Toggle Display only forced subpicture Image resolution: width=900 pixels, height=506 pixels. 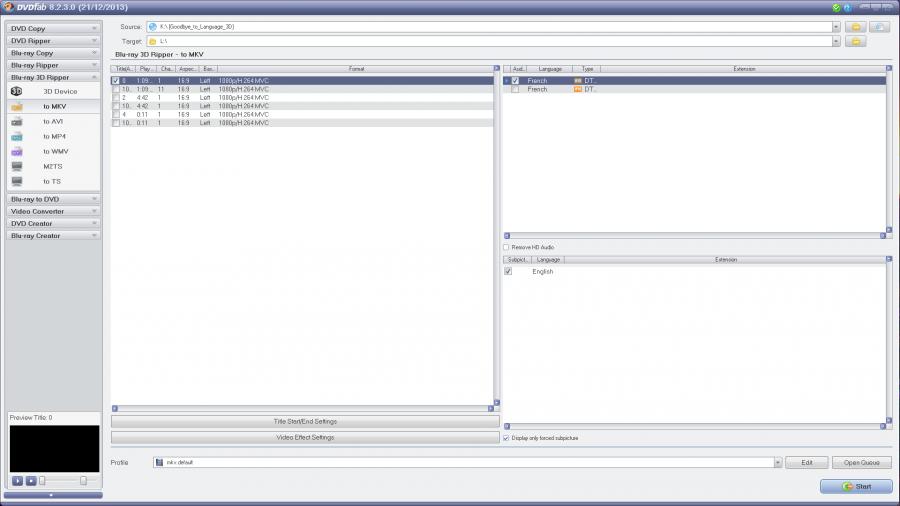coord(506,438)
